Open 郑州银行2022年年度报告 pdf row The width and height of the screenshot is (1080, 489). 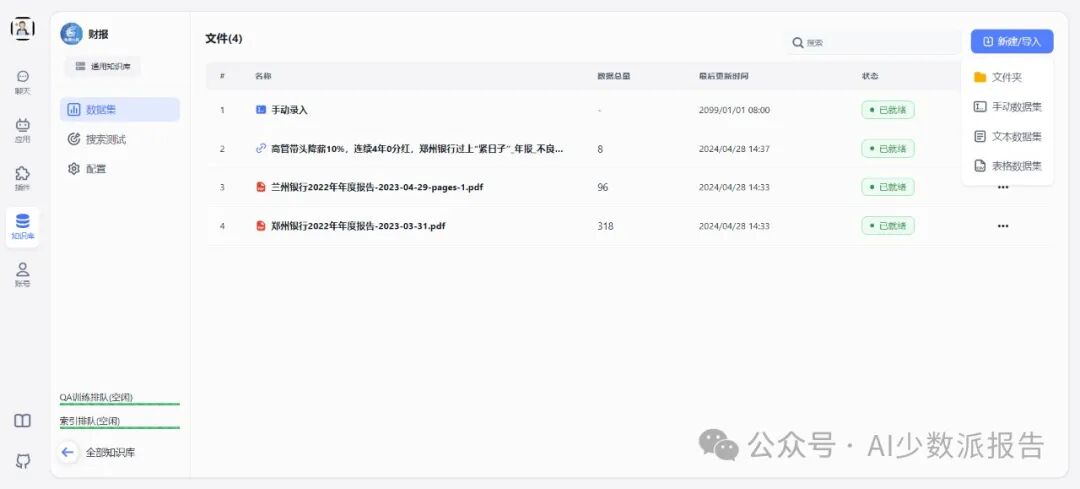click(x=628, y=225)
